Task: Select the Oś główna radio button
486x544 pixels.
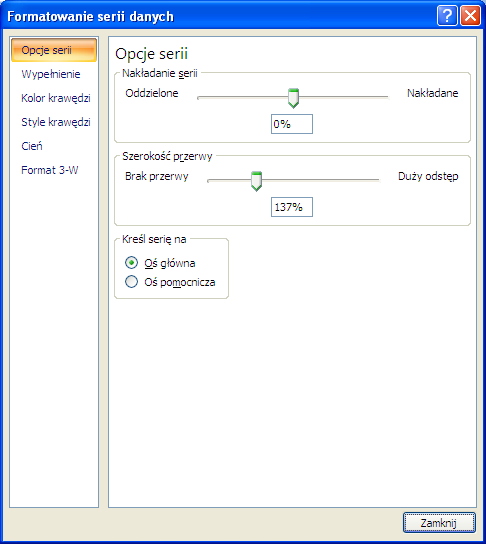Action: [131, 263]
